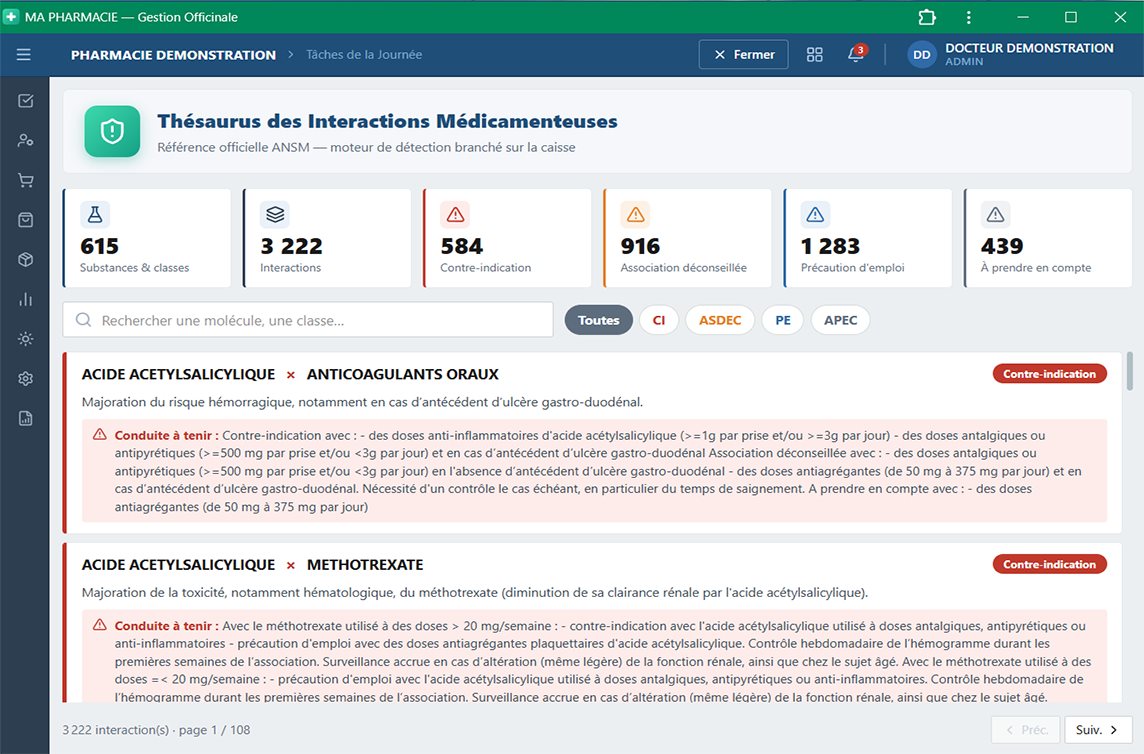Viewport: 1144px width, 754px height.
Task: Open the 3 222 Interactions card
Action: coord(327,238)
